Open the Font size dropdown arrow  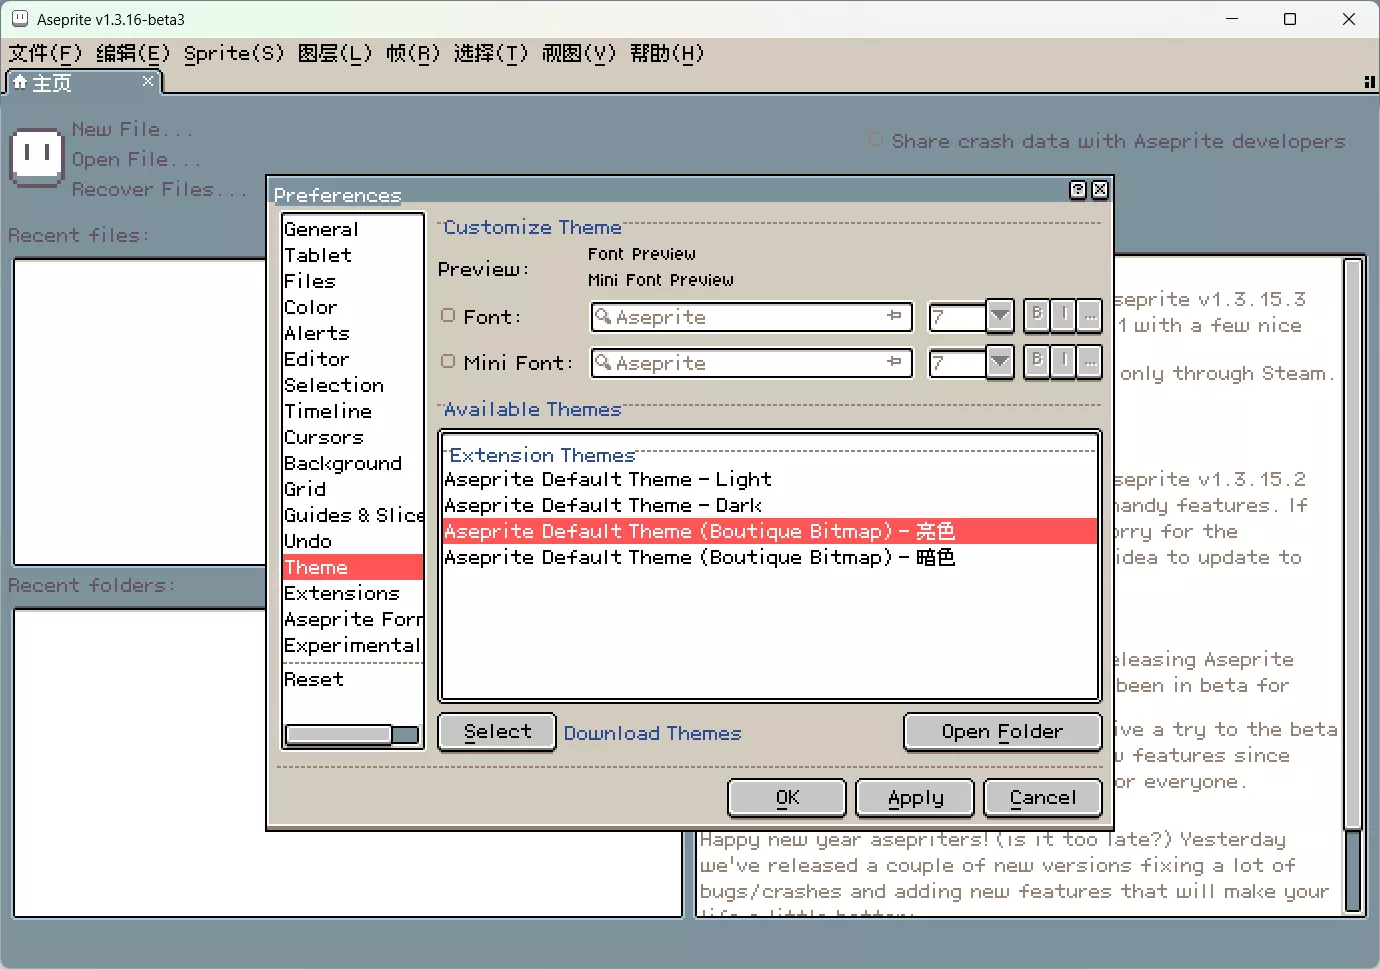click(1000, 316)
